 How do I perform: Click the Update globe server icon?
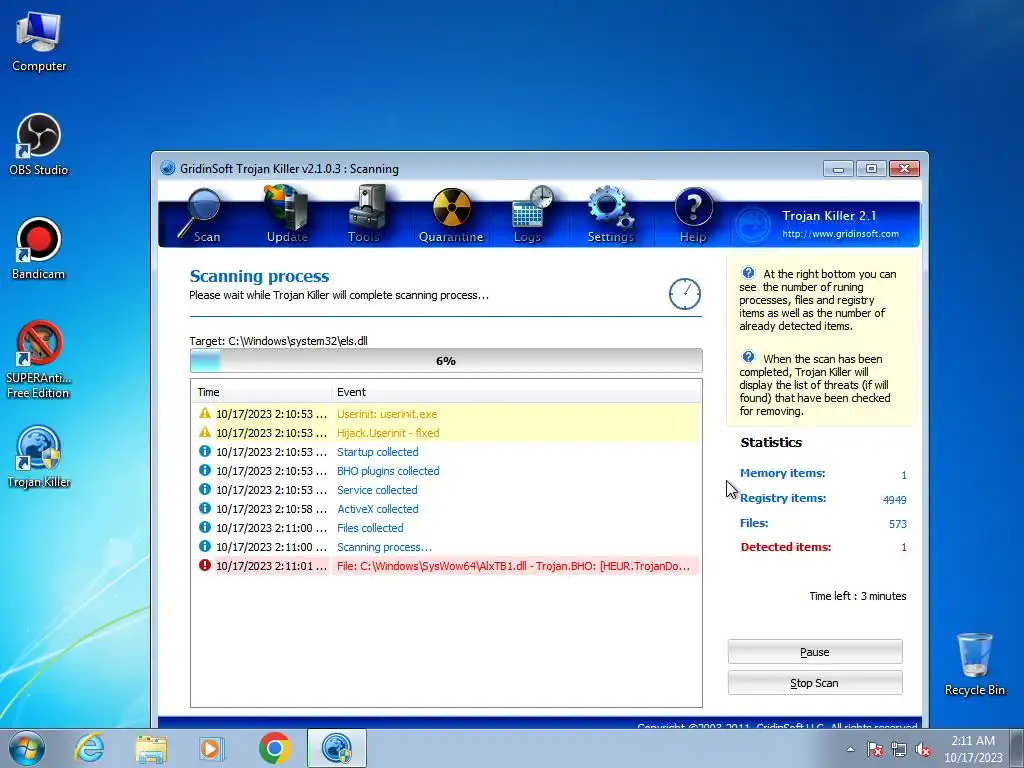(x=286, y=215)
